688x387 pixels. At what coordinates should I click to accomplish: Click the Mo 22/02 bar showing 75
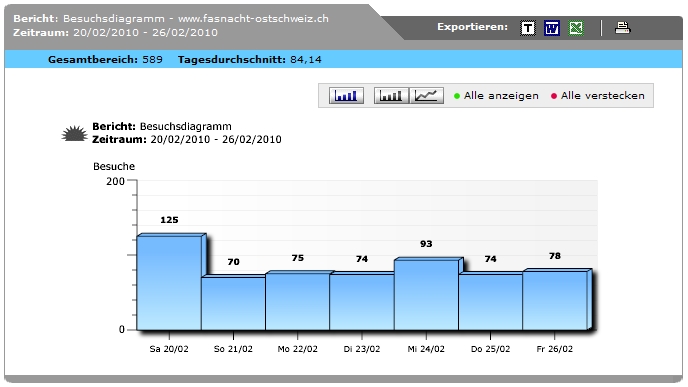[x=298, y=301]
